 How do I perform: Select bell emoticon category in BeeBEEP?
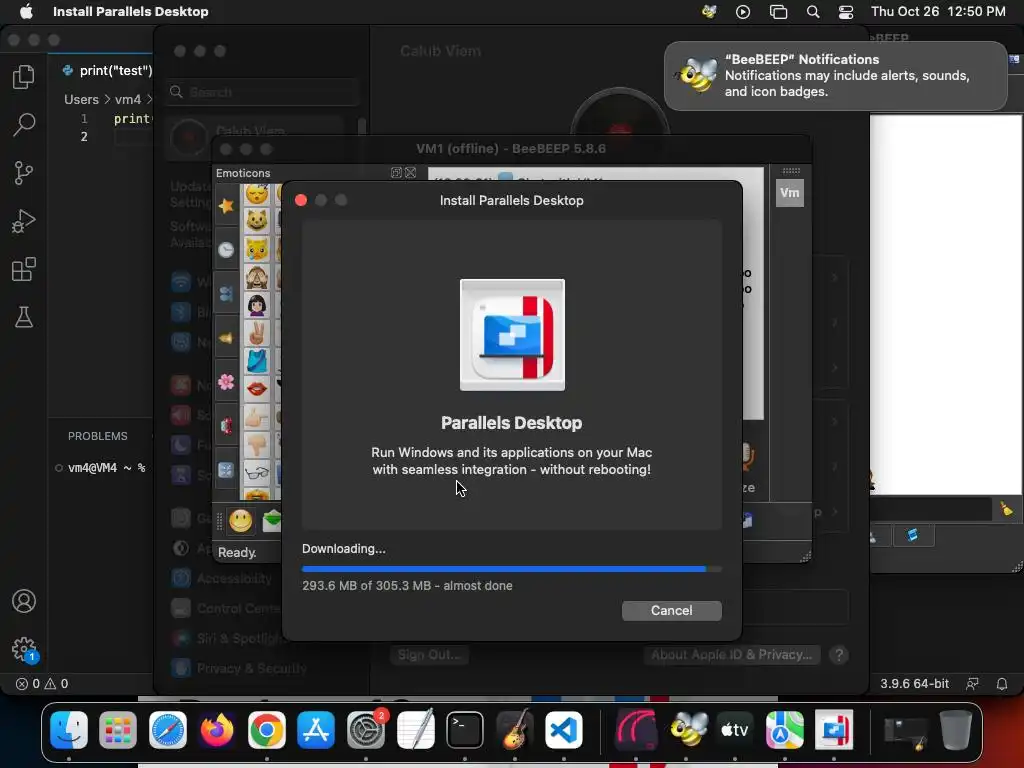[x=226, y=338]
